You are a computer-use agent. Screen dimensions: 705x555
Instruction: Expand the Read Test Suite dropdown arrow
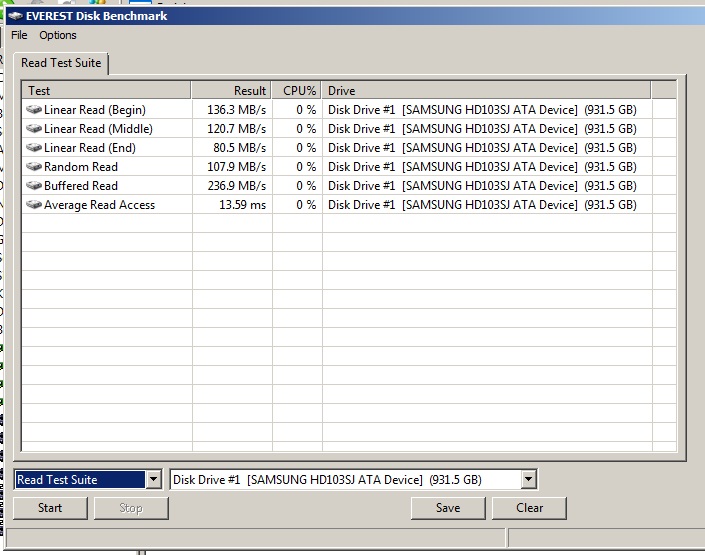[153, 479]
